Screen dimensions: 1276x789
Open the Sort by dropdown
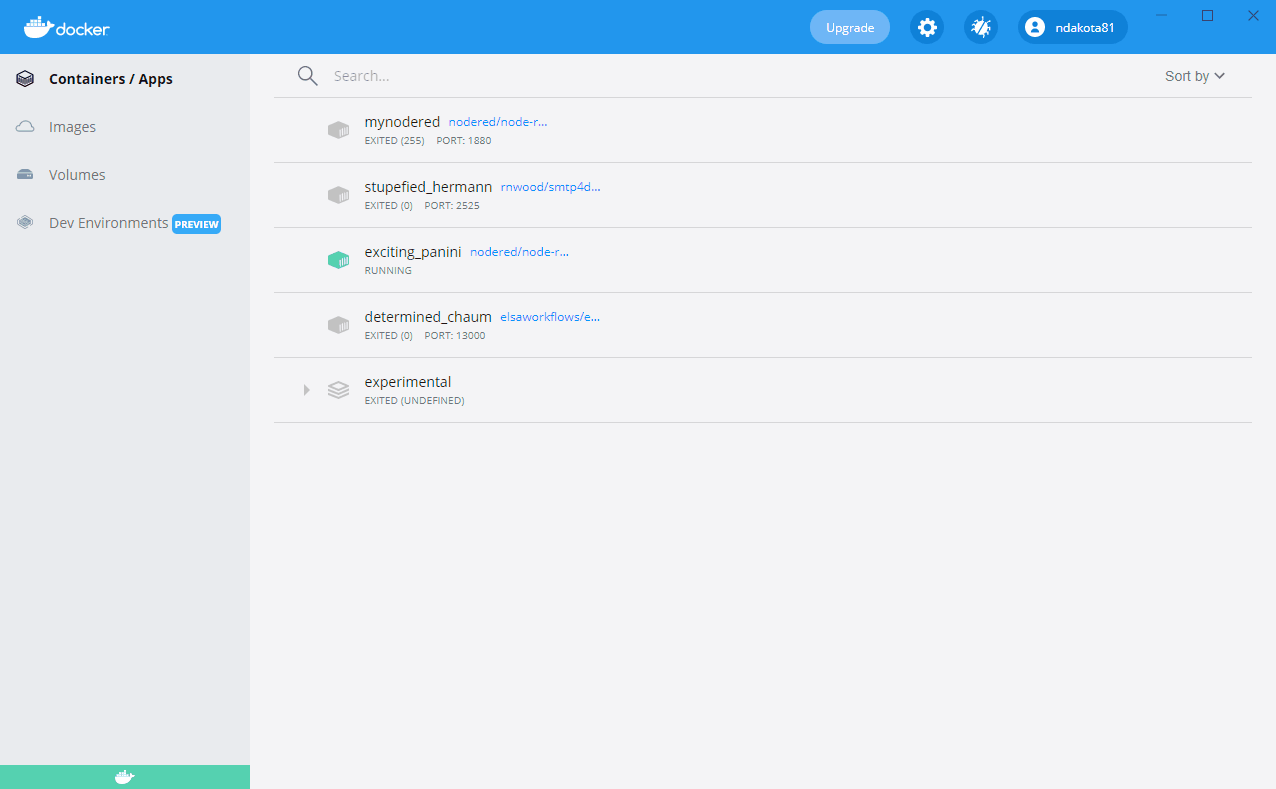pyautogui.click(x=1193, y=75)
